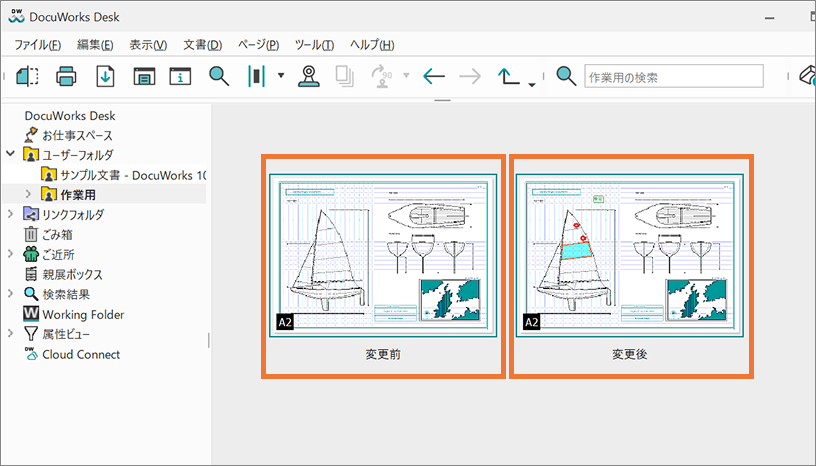Expand the 属性ビュー node
The height and width of the screenshot is (466, 816).
coord(10,333)
